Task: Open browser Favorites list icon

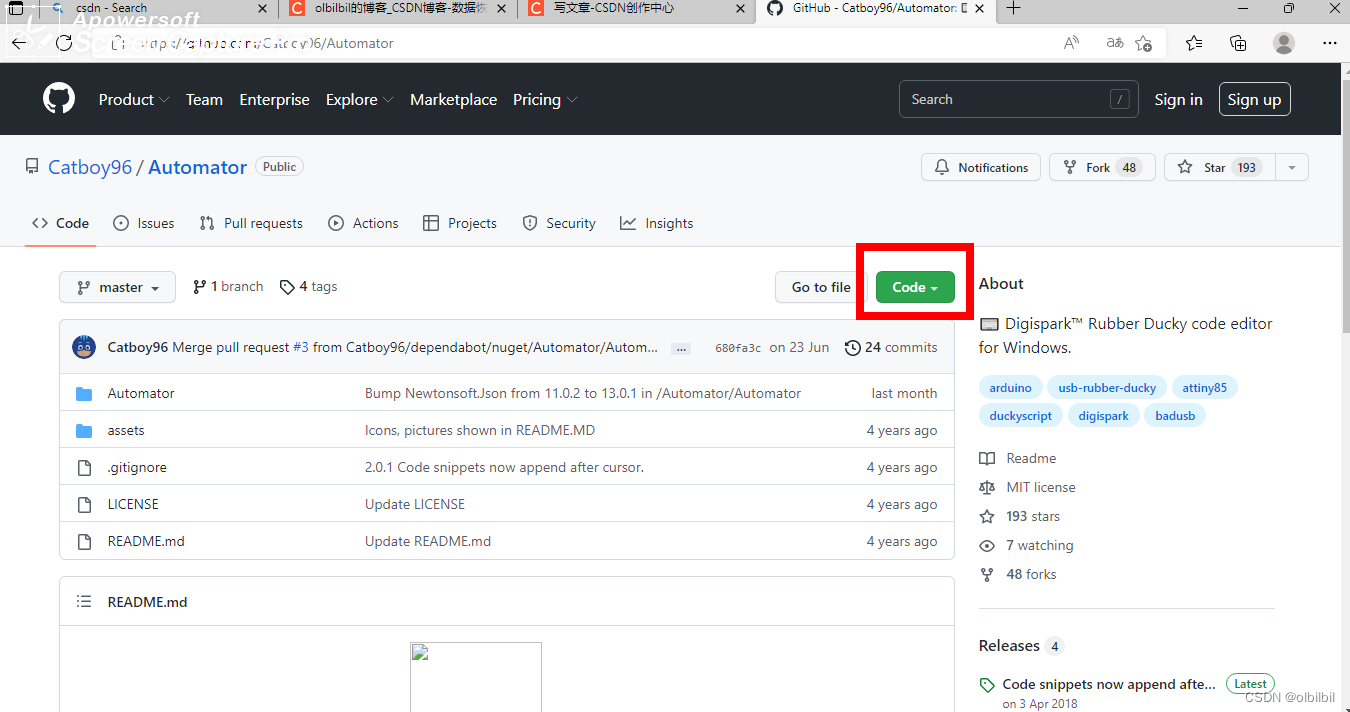Action: [x=1194, y=43]
